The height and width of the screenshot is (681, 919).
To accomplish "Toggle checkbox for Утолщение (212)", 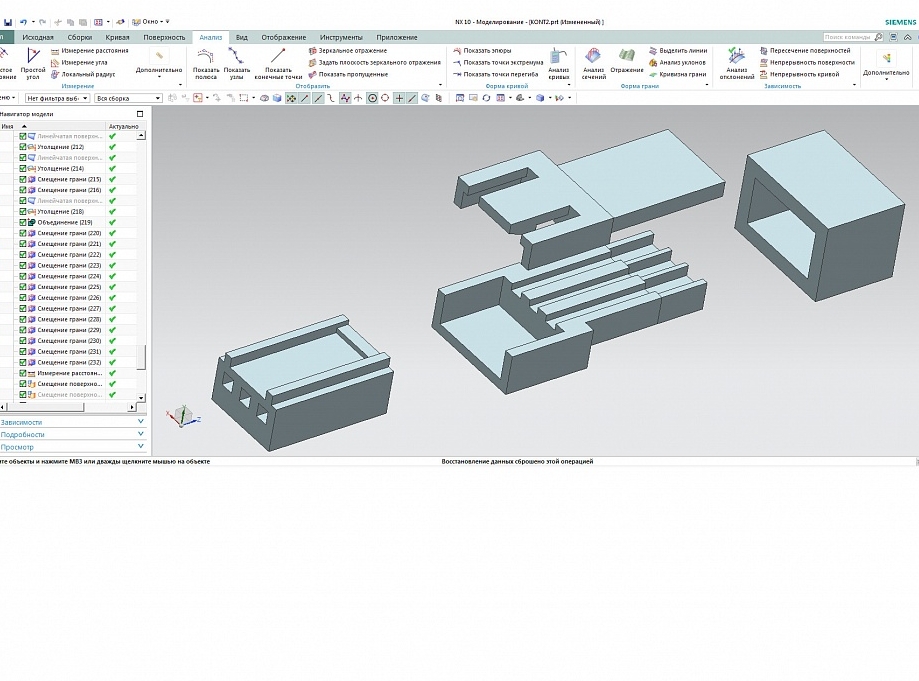I will click(23, 147).
